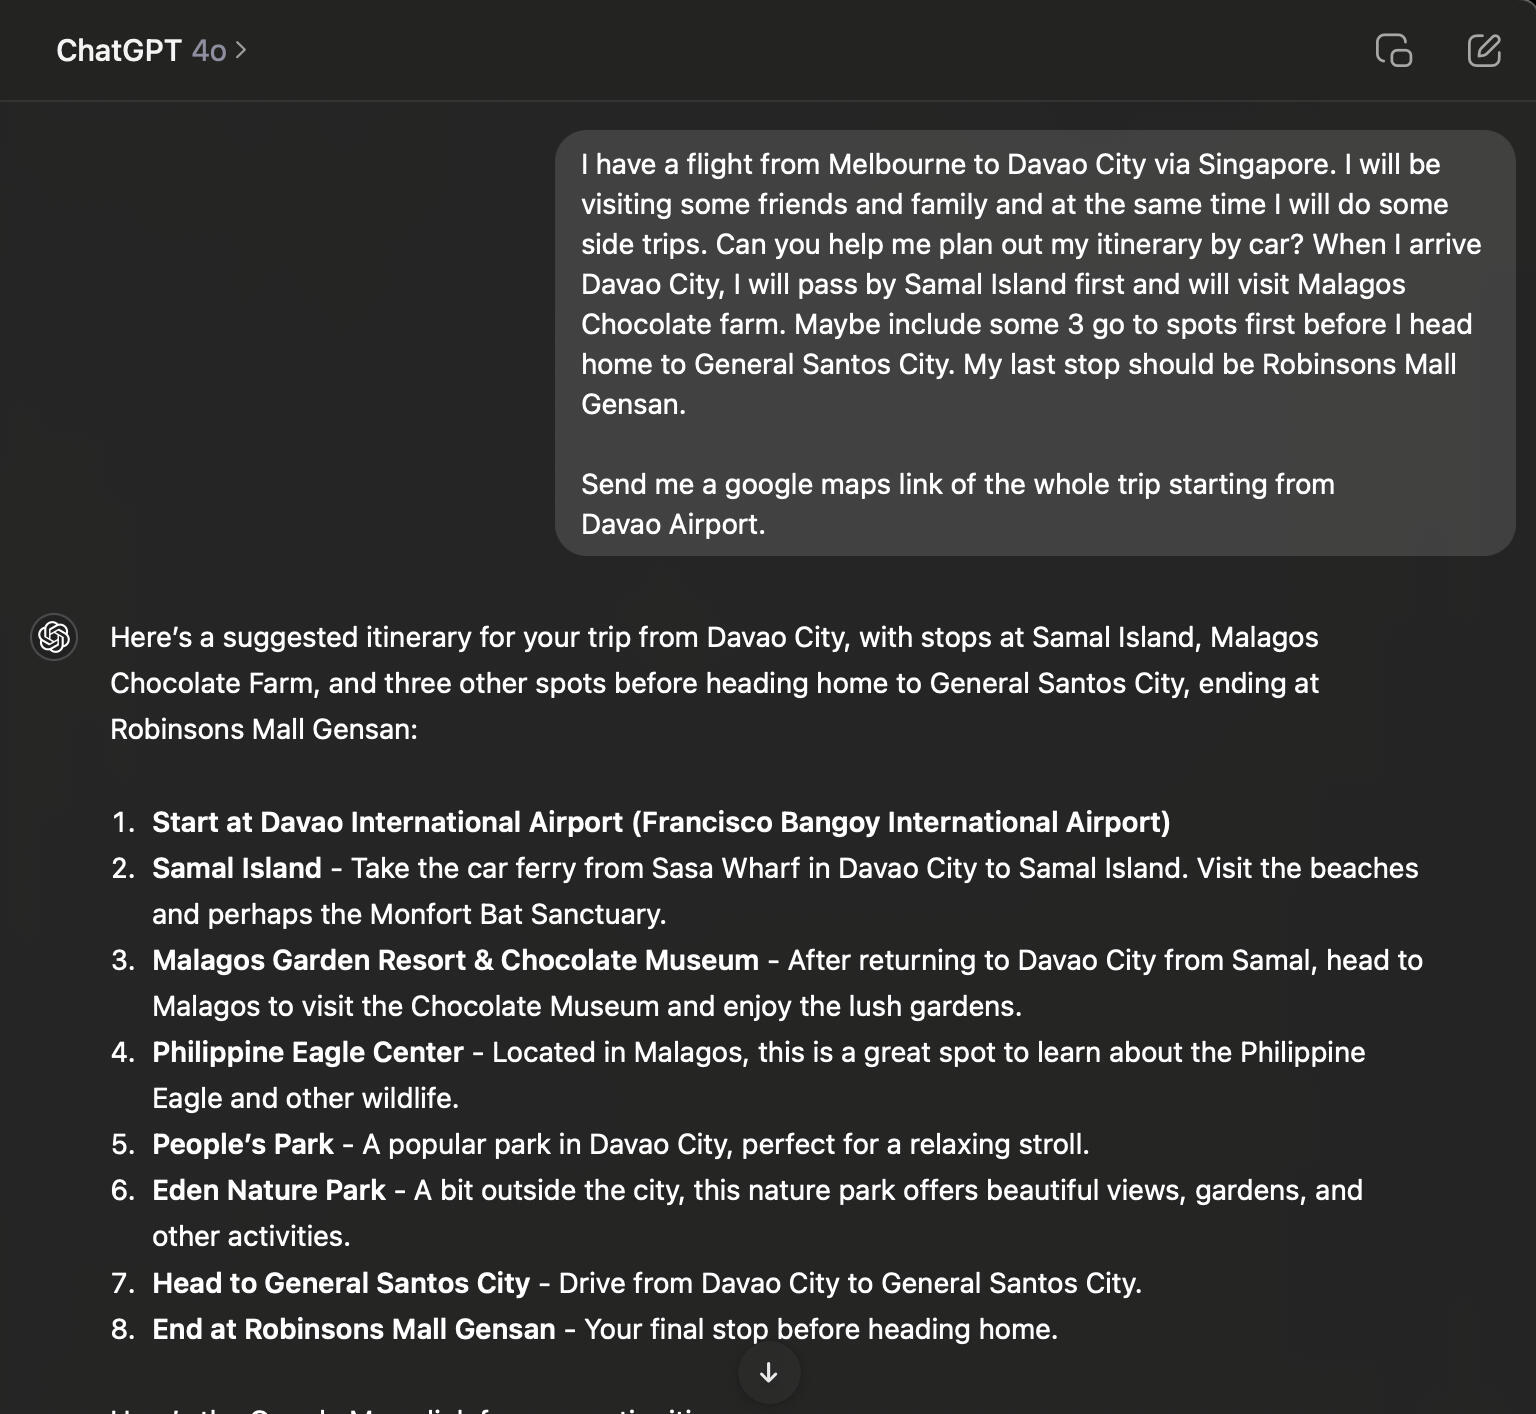
Task: Click the Chocolate Museum lush gardens description line
Action: tap(587, 1006)
